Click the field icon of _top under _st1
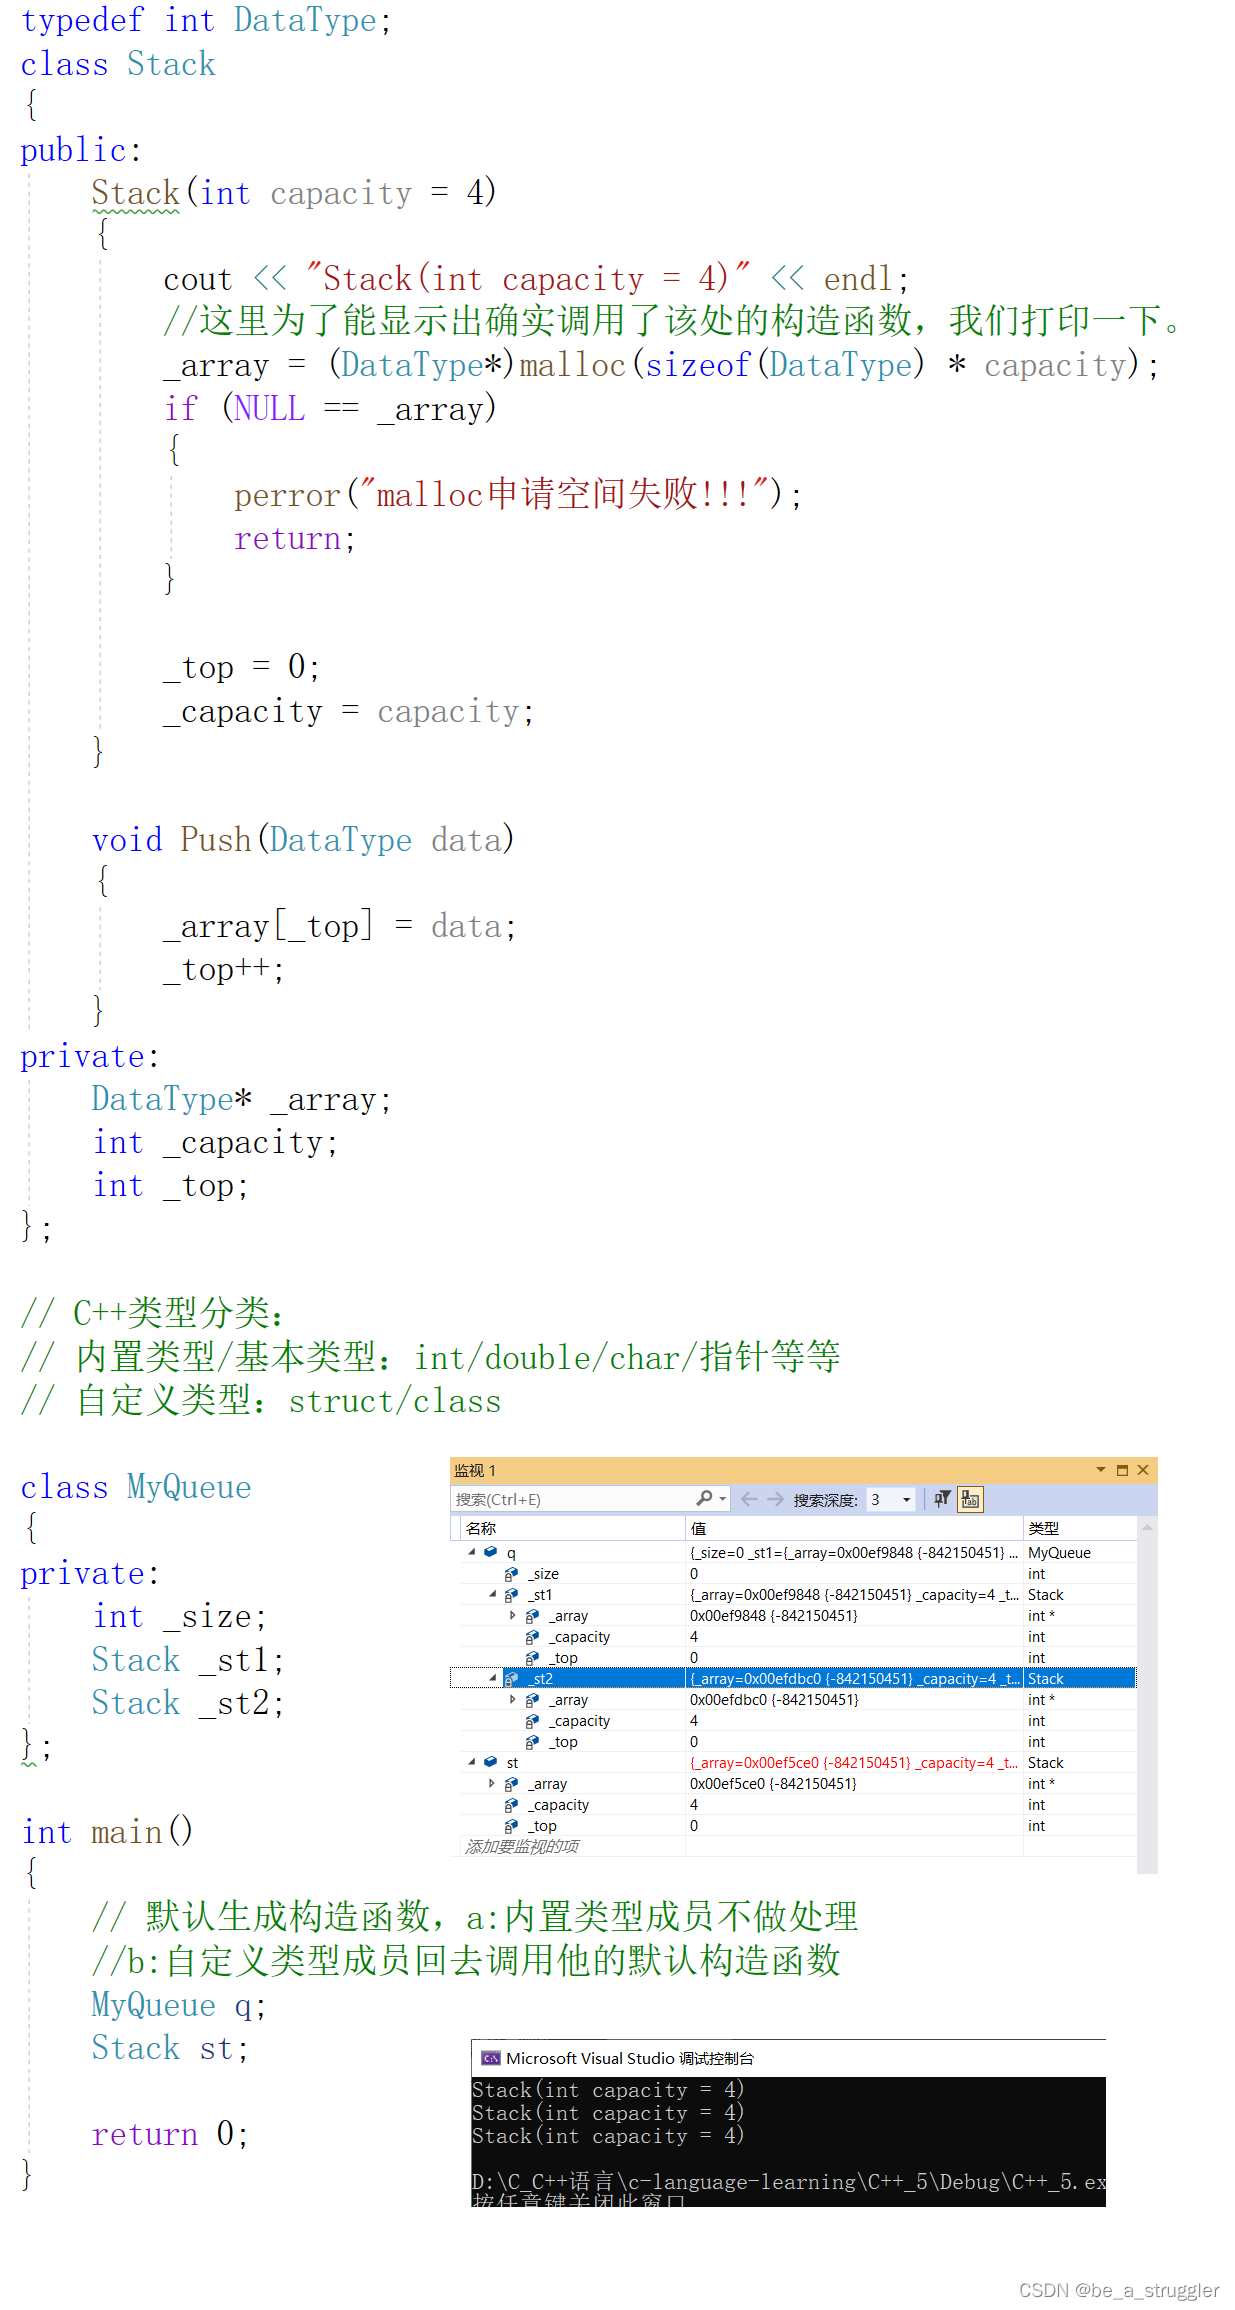This screenshot has width=1235, height=2310. (x=532, y=1658)
